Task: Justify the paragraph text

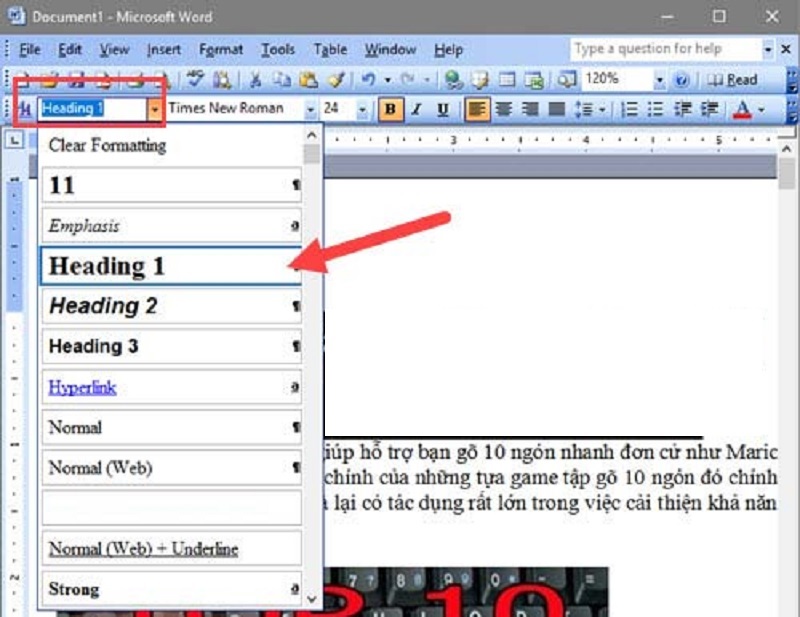Action: [x=556, y=109]
